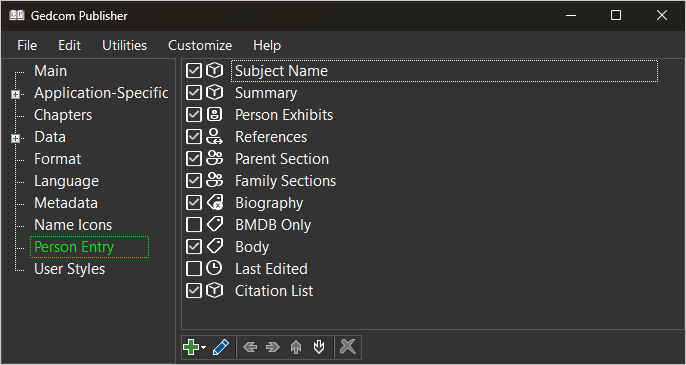Screen dimensions: 686x365
Task: Open the File menu
Action: pos(27,46)
